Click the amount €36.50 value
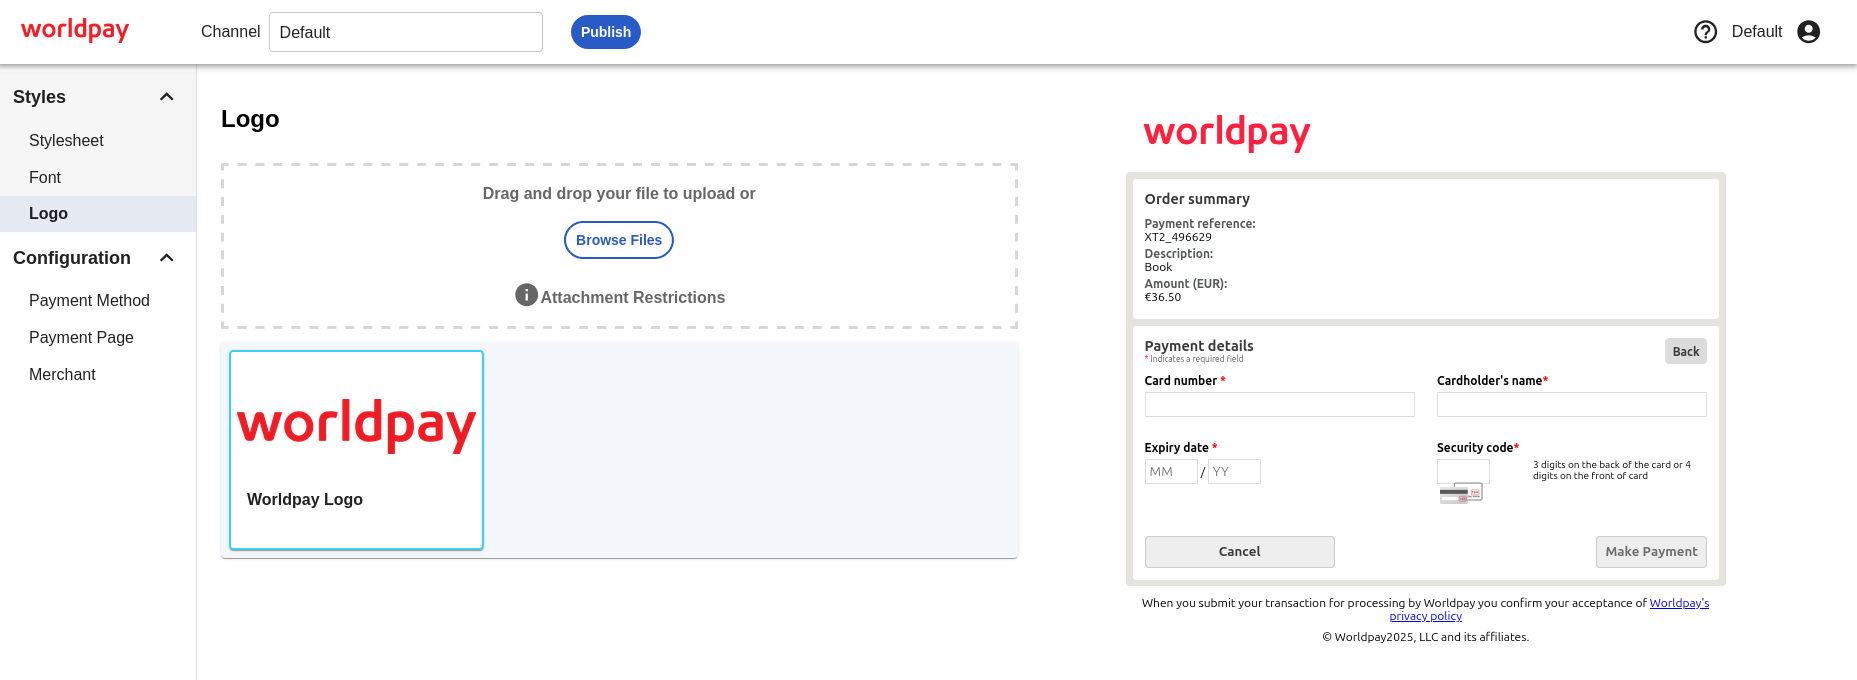This screenshot has width=1857, height=680. coord(1163,297)
